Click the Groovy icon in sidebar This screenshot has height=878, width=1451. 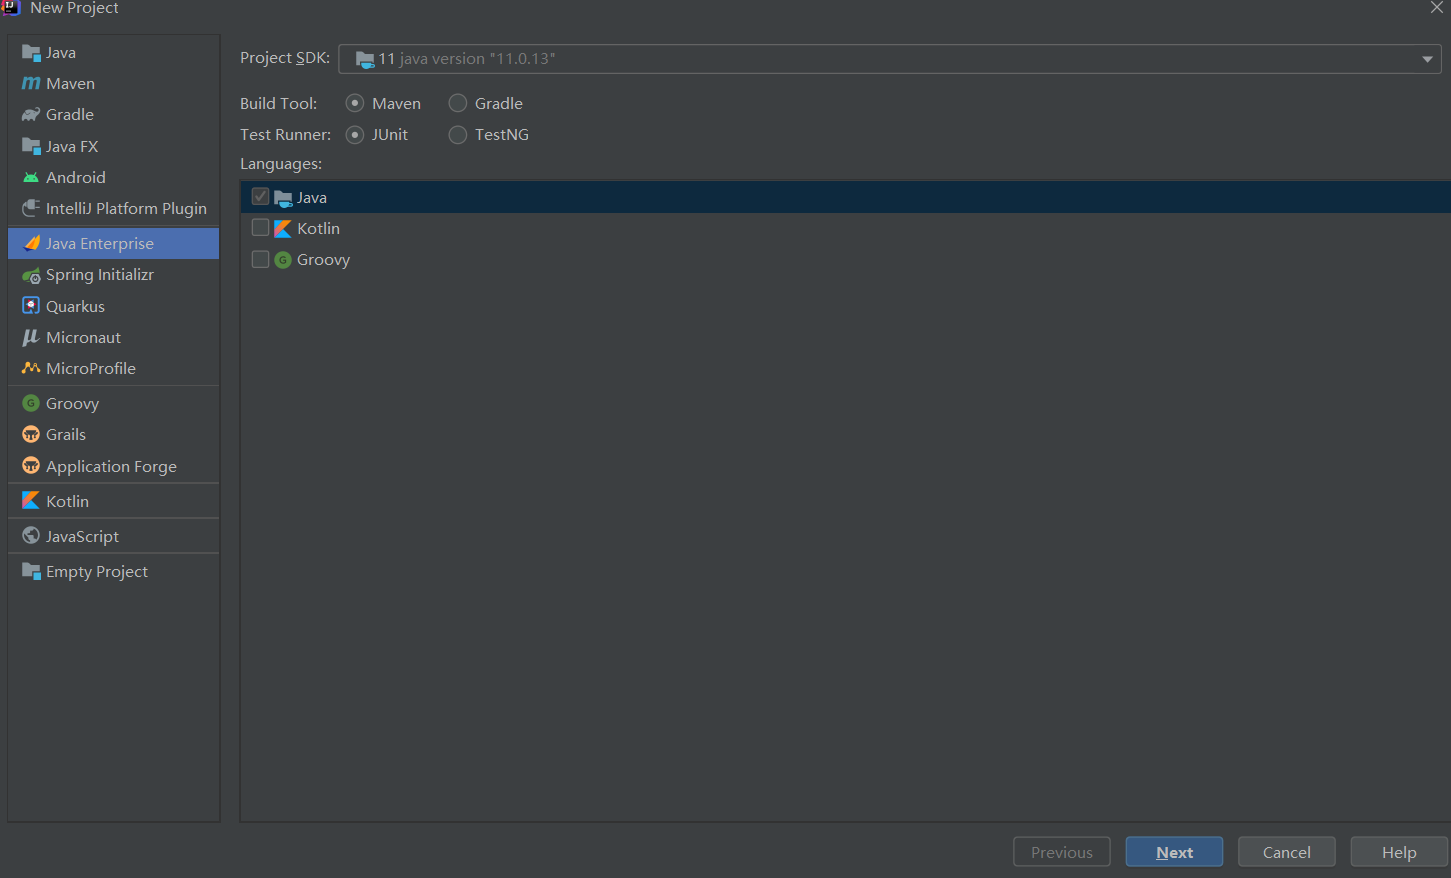tap(31, 403)
